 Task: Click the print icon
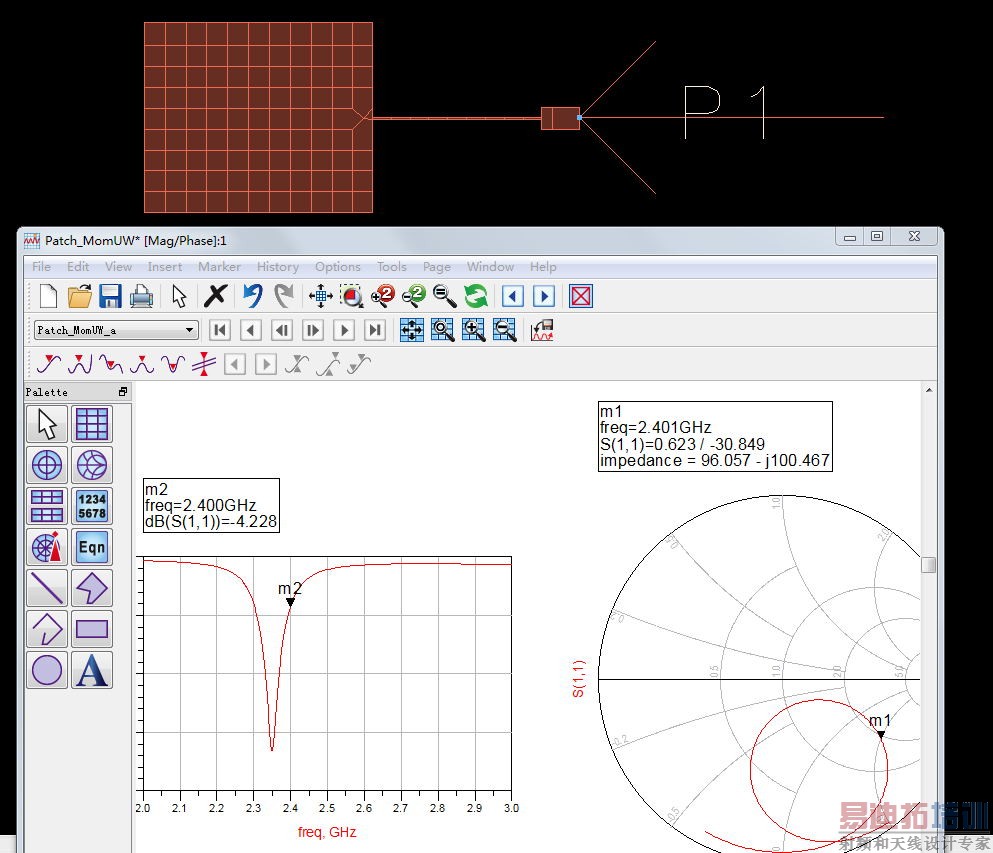coord(142,296)
